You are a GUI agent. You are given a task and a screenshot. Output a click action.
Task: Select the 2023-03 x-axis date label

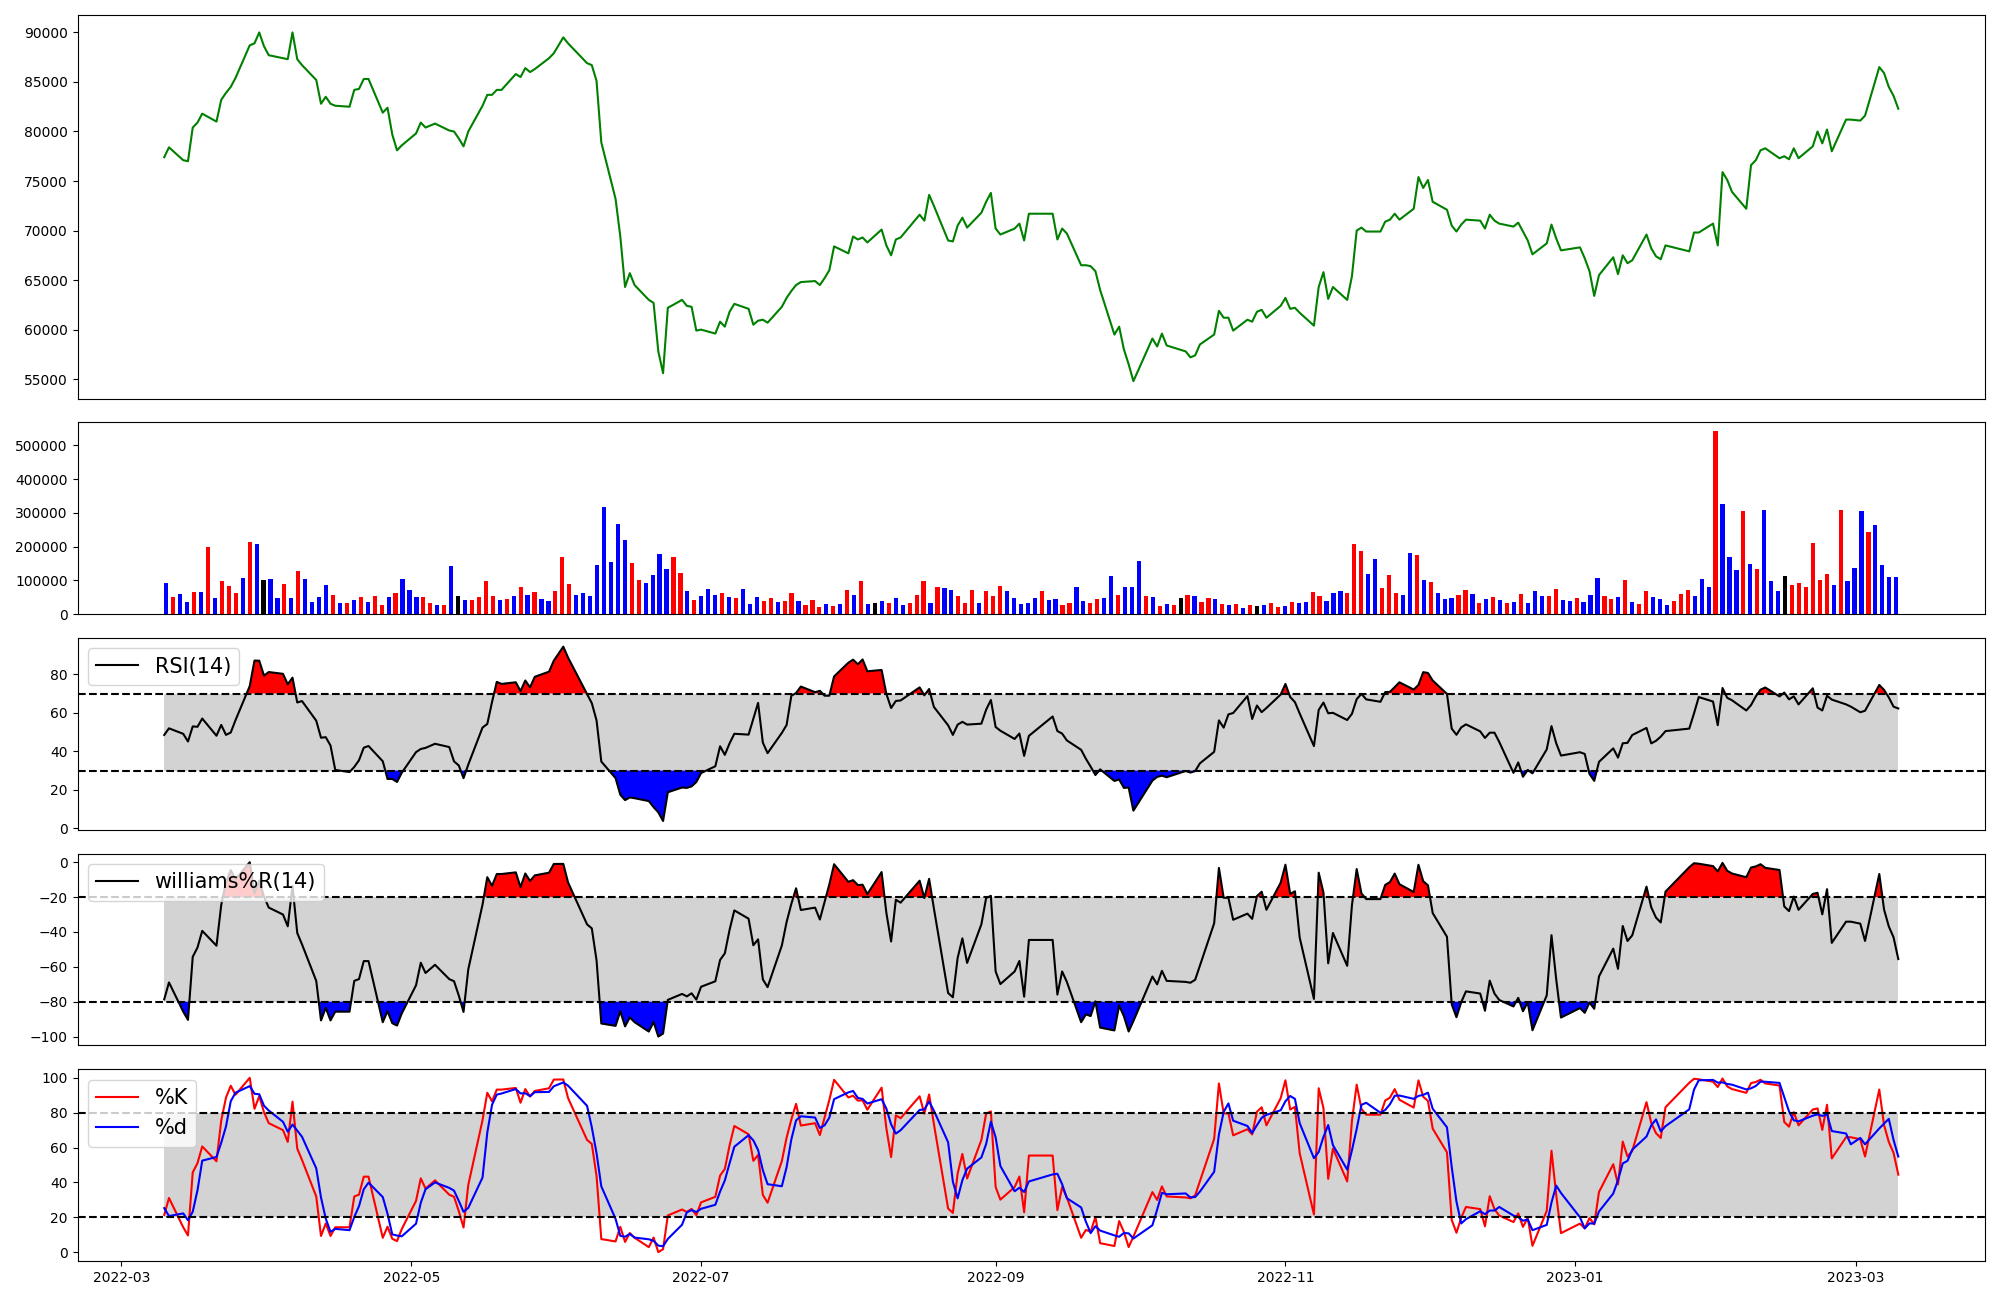click(1856, 1277)
